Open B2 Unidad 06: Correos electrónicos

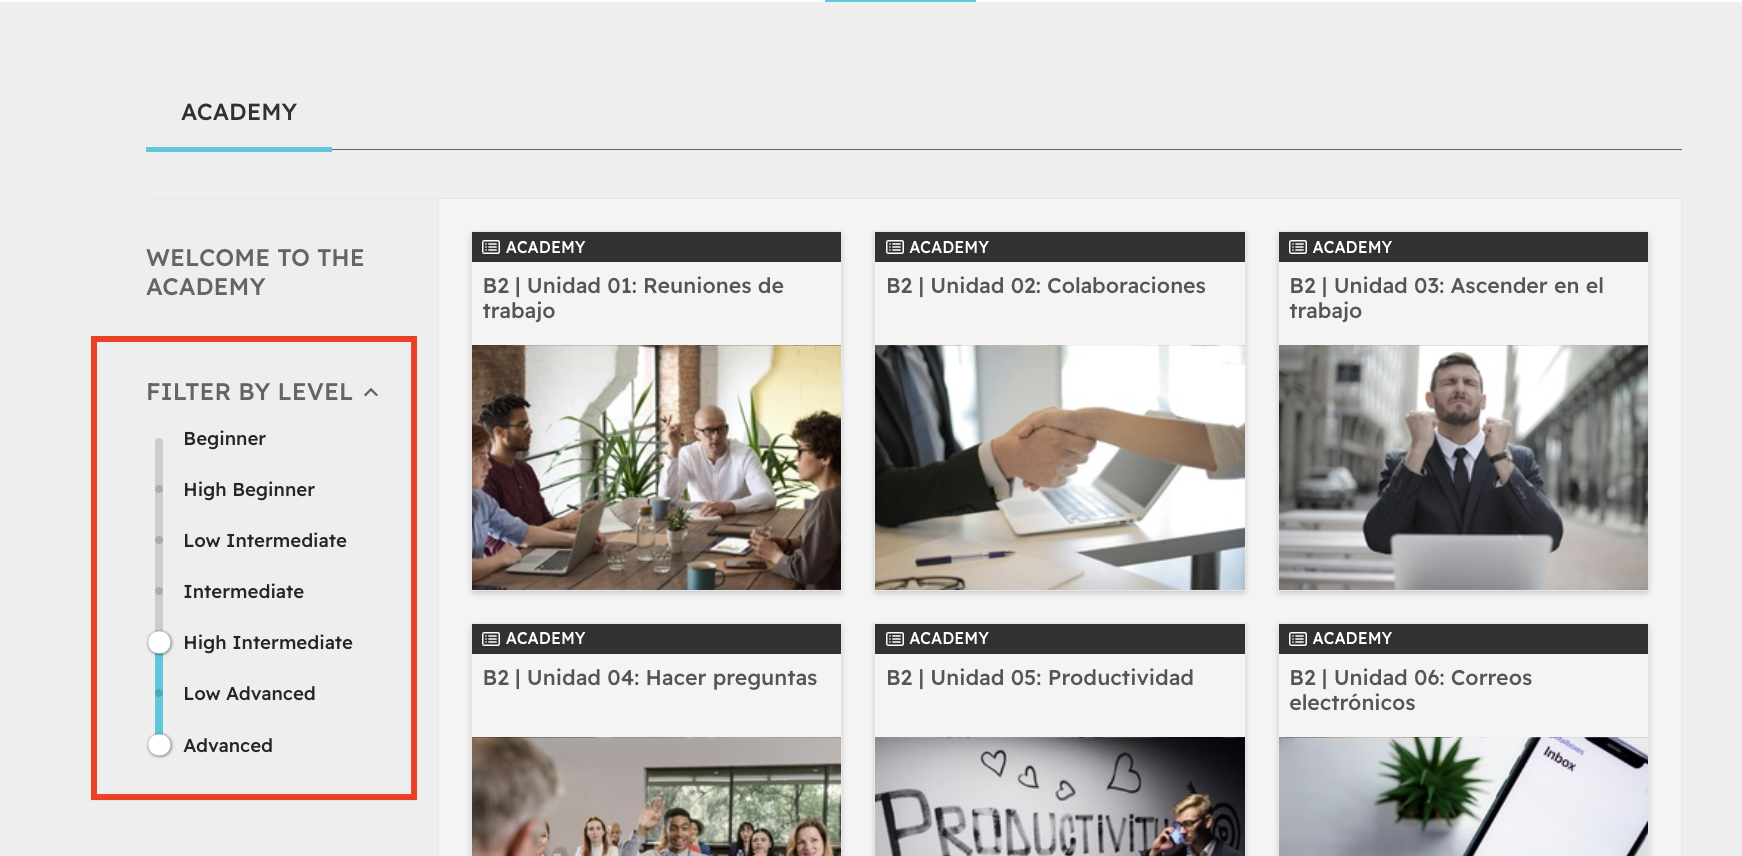pos(1410,690)
